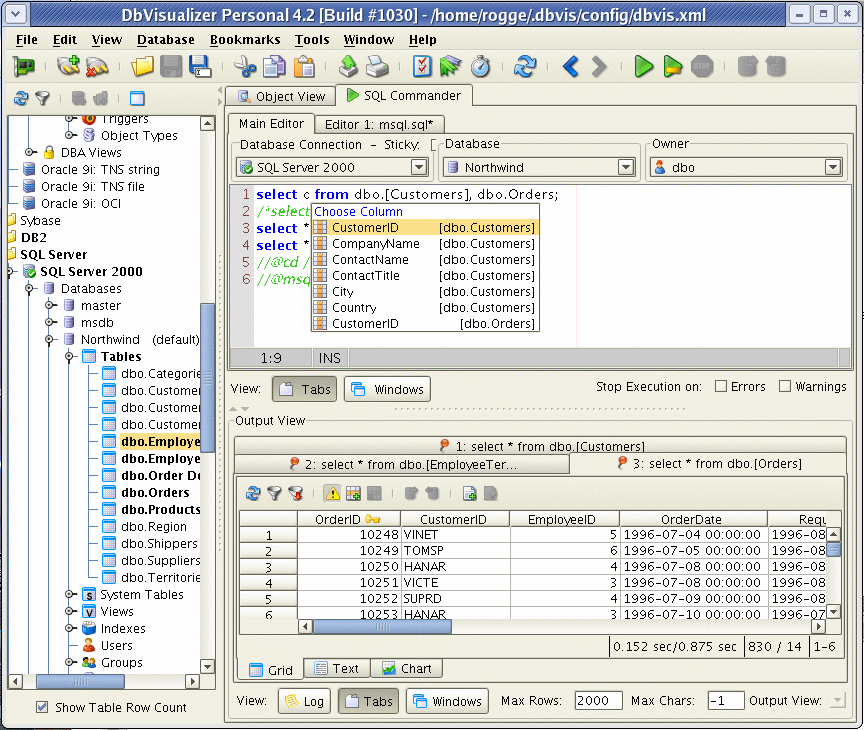Click the reload icon in output grid toolbar
This screenshot has width=864, height=730.
(252, 493)
